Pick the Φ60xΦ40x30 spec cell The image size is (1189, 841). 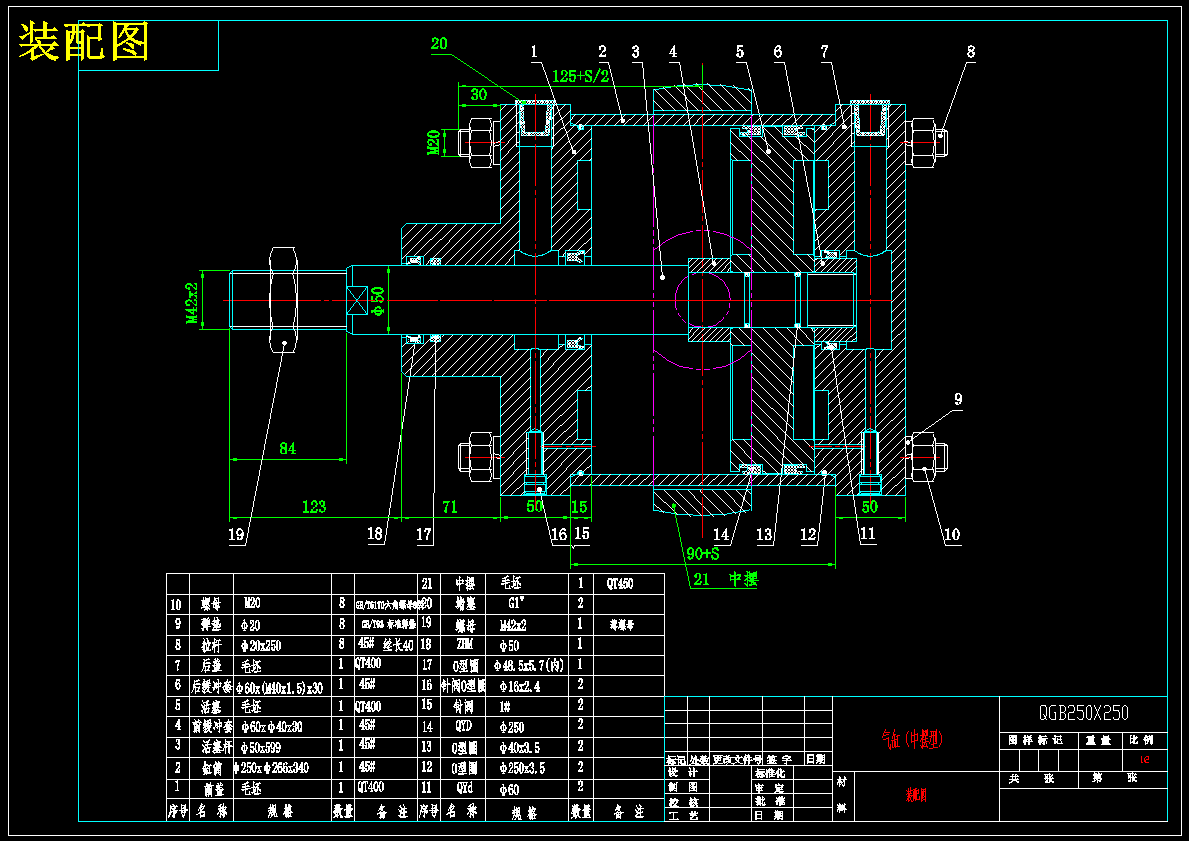pos(271,726)
